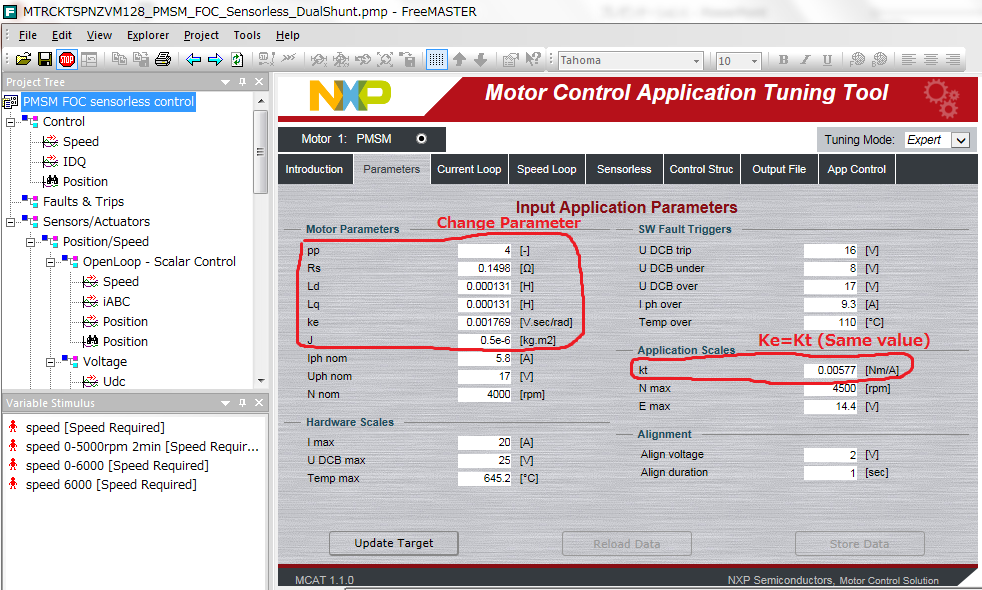Pin the Variable Stimulus panel
The image size is (982, 590).
click(242, 403)
